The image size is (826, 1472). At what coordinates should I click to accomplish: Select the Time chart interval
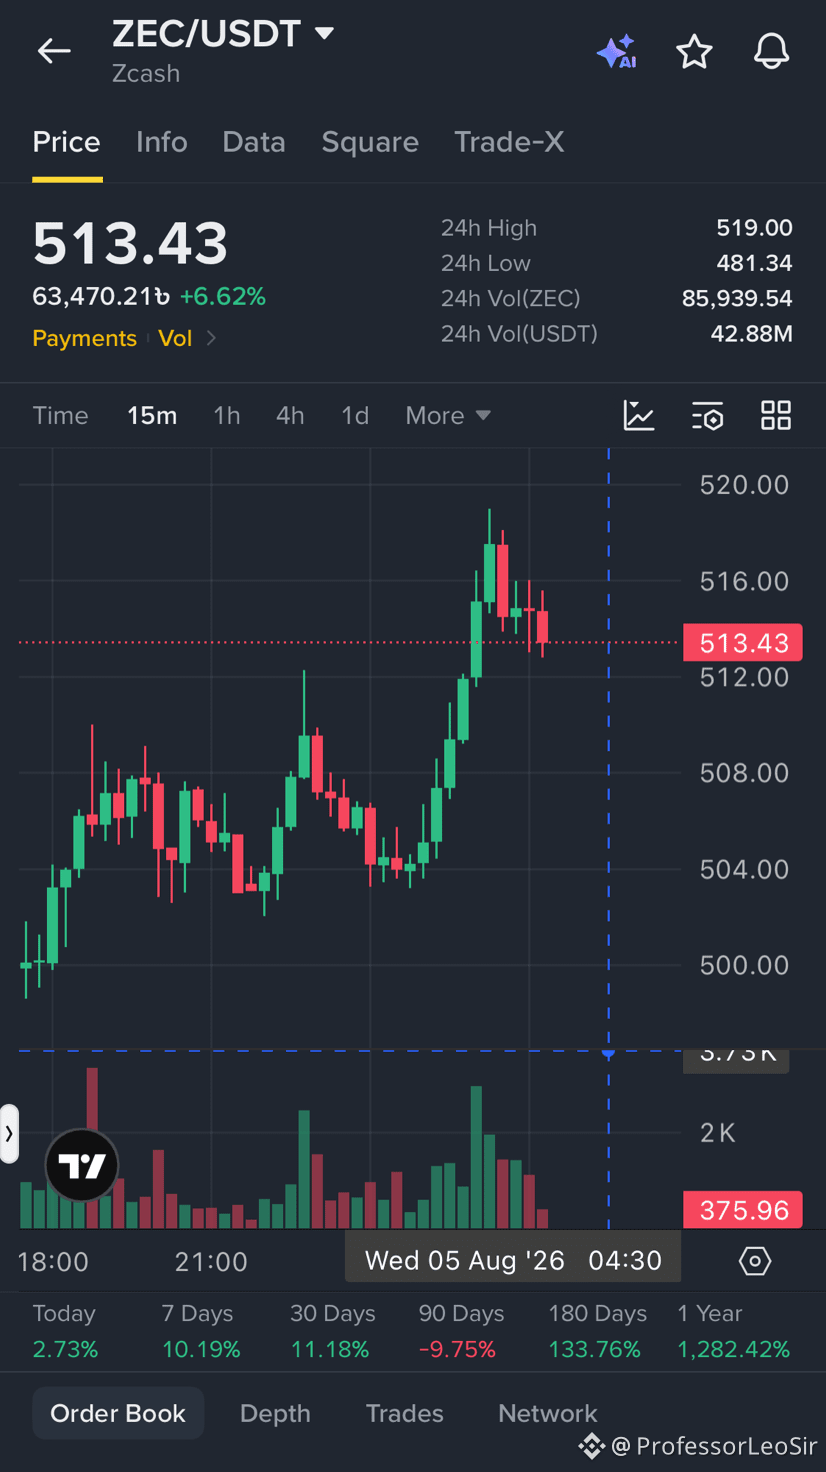(60, 415)
